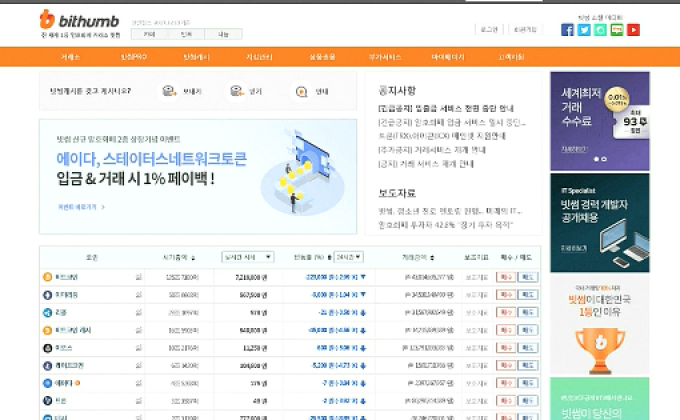Image resolution: width=680 pixels, height=420 pixels.
Task: Click the 보내기 send cash icon
Action: [169, 91]
